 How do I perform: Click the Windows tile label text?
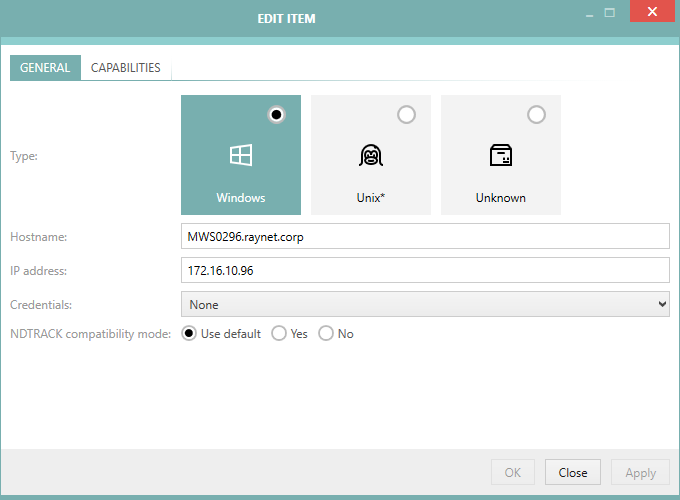tap(241, 198)
